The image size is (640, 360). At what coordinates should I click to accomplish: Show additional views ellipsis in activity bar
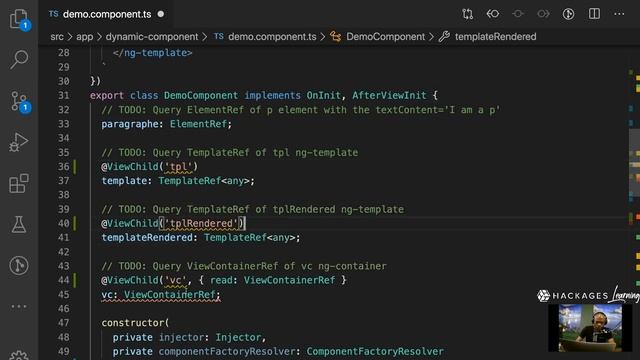19,307
